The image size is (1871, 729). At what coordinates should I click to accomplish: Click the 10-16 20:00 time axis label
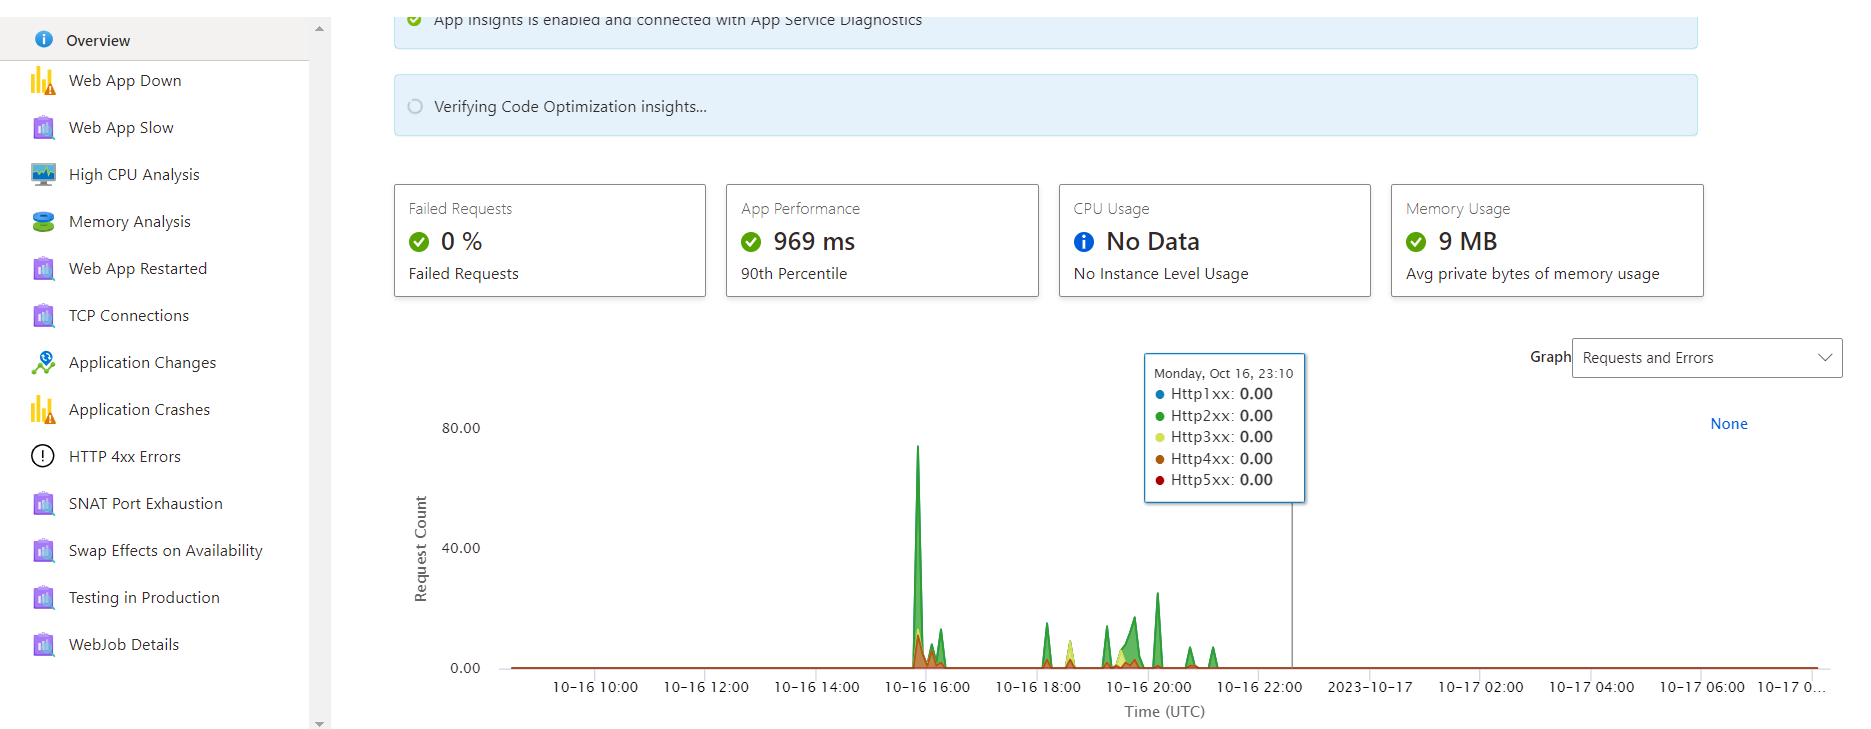coord(1149,687)
